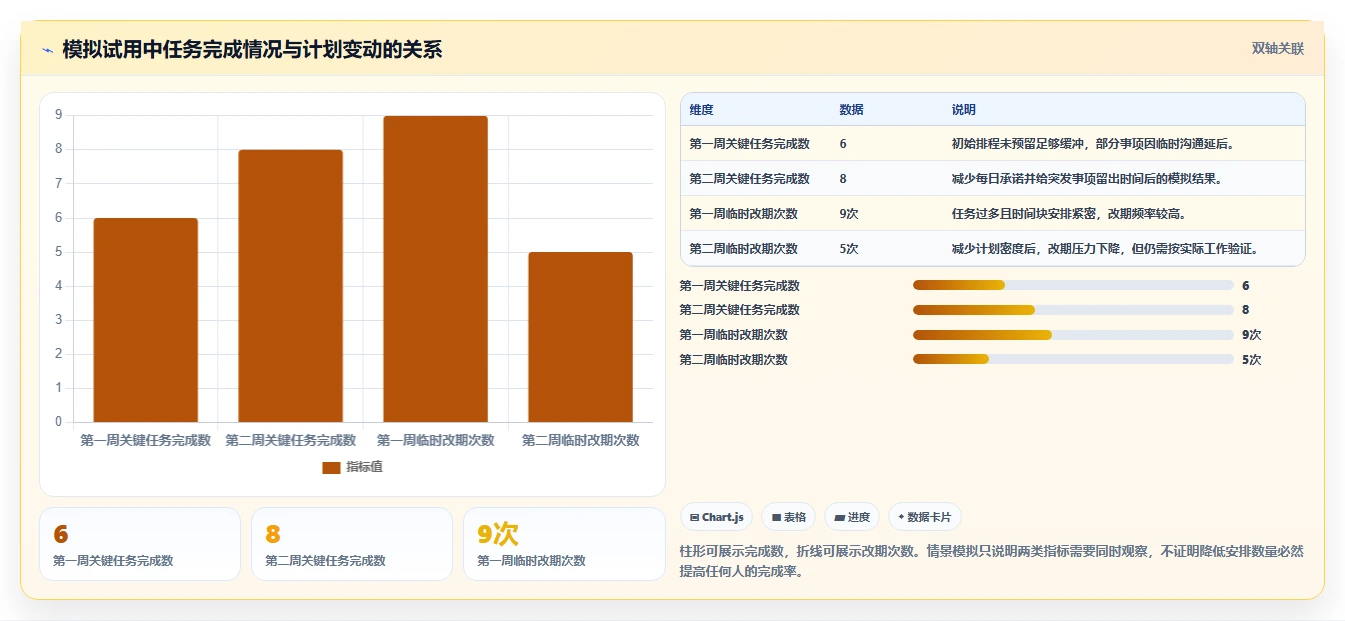Click the panel title 模拟试用中任务完成情况与计划变动的关系
The width and height of the screenshot is (1345, 621).
click(x=252, y=49)
